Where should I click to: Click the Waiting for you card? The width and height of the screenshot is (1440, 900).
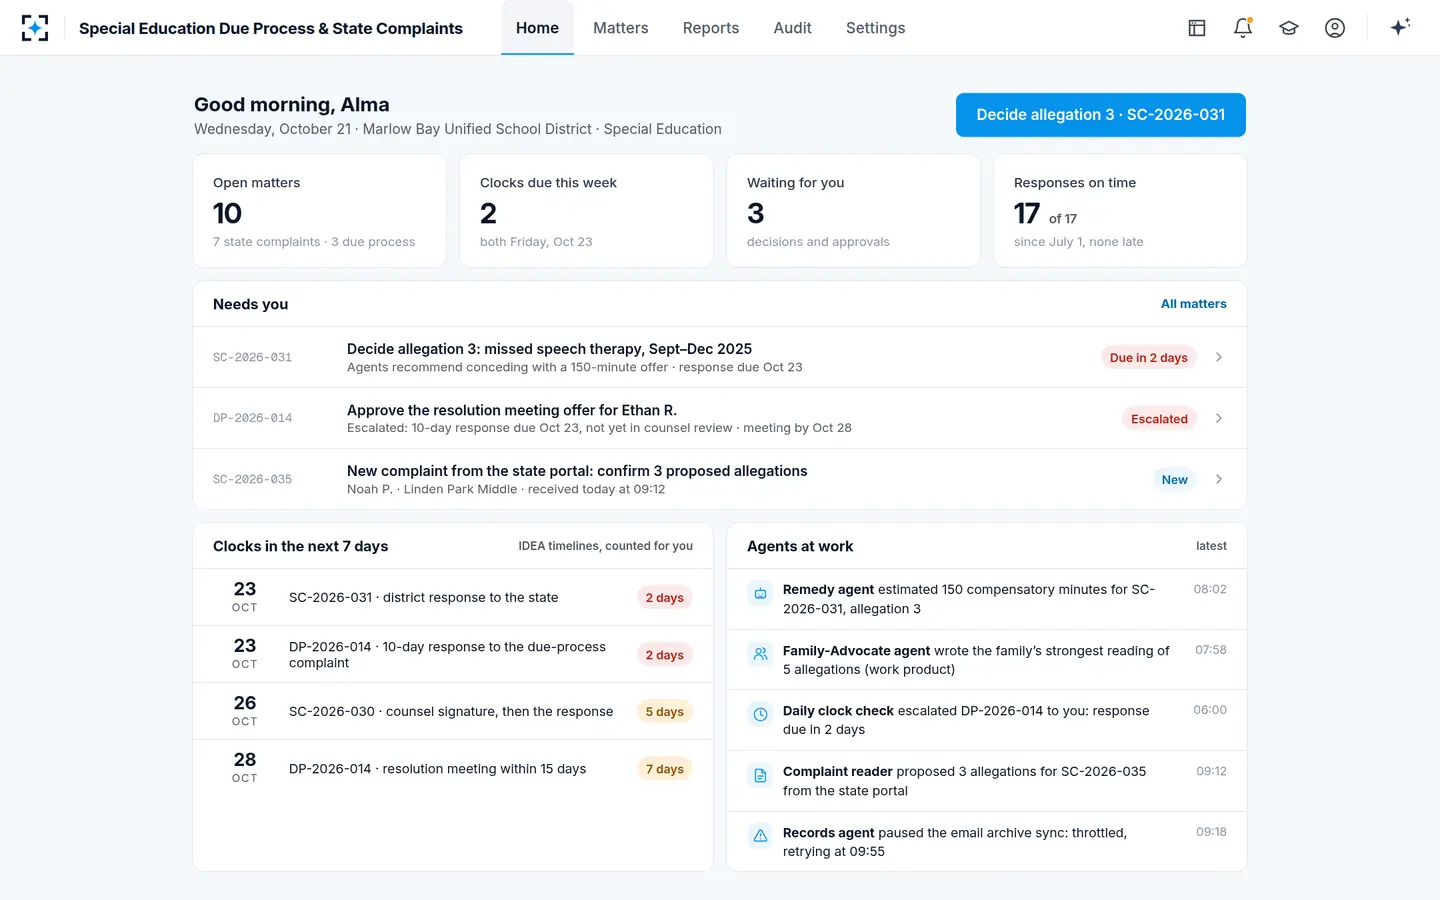coord(853,210)
